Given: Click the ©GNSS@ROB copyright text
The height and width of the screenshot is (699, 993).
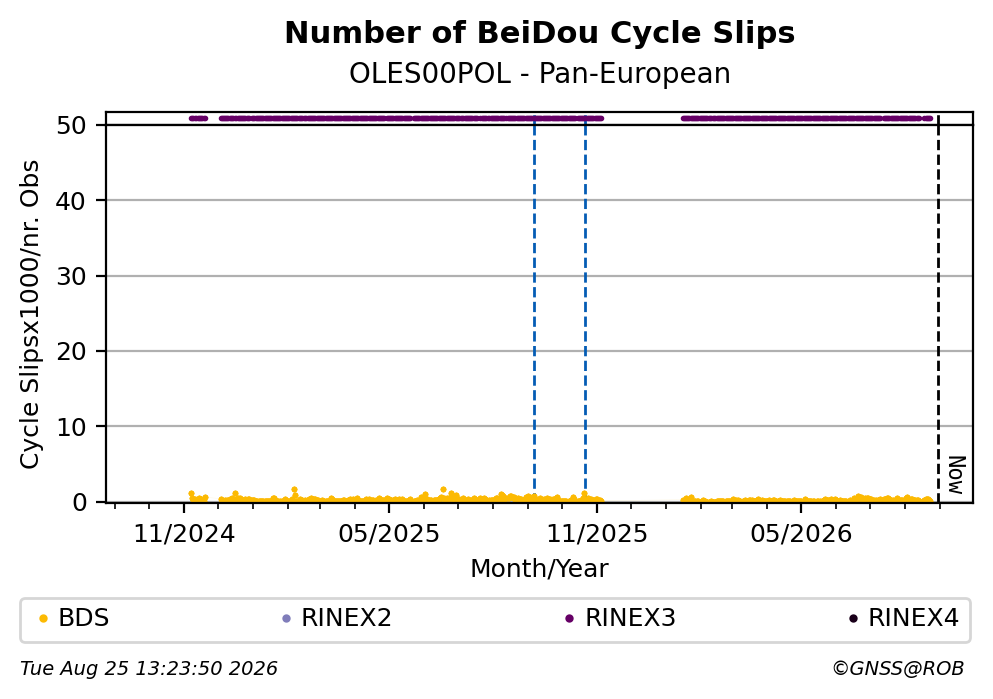Looking at the screenshot, I should click(898, 669).
